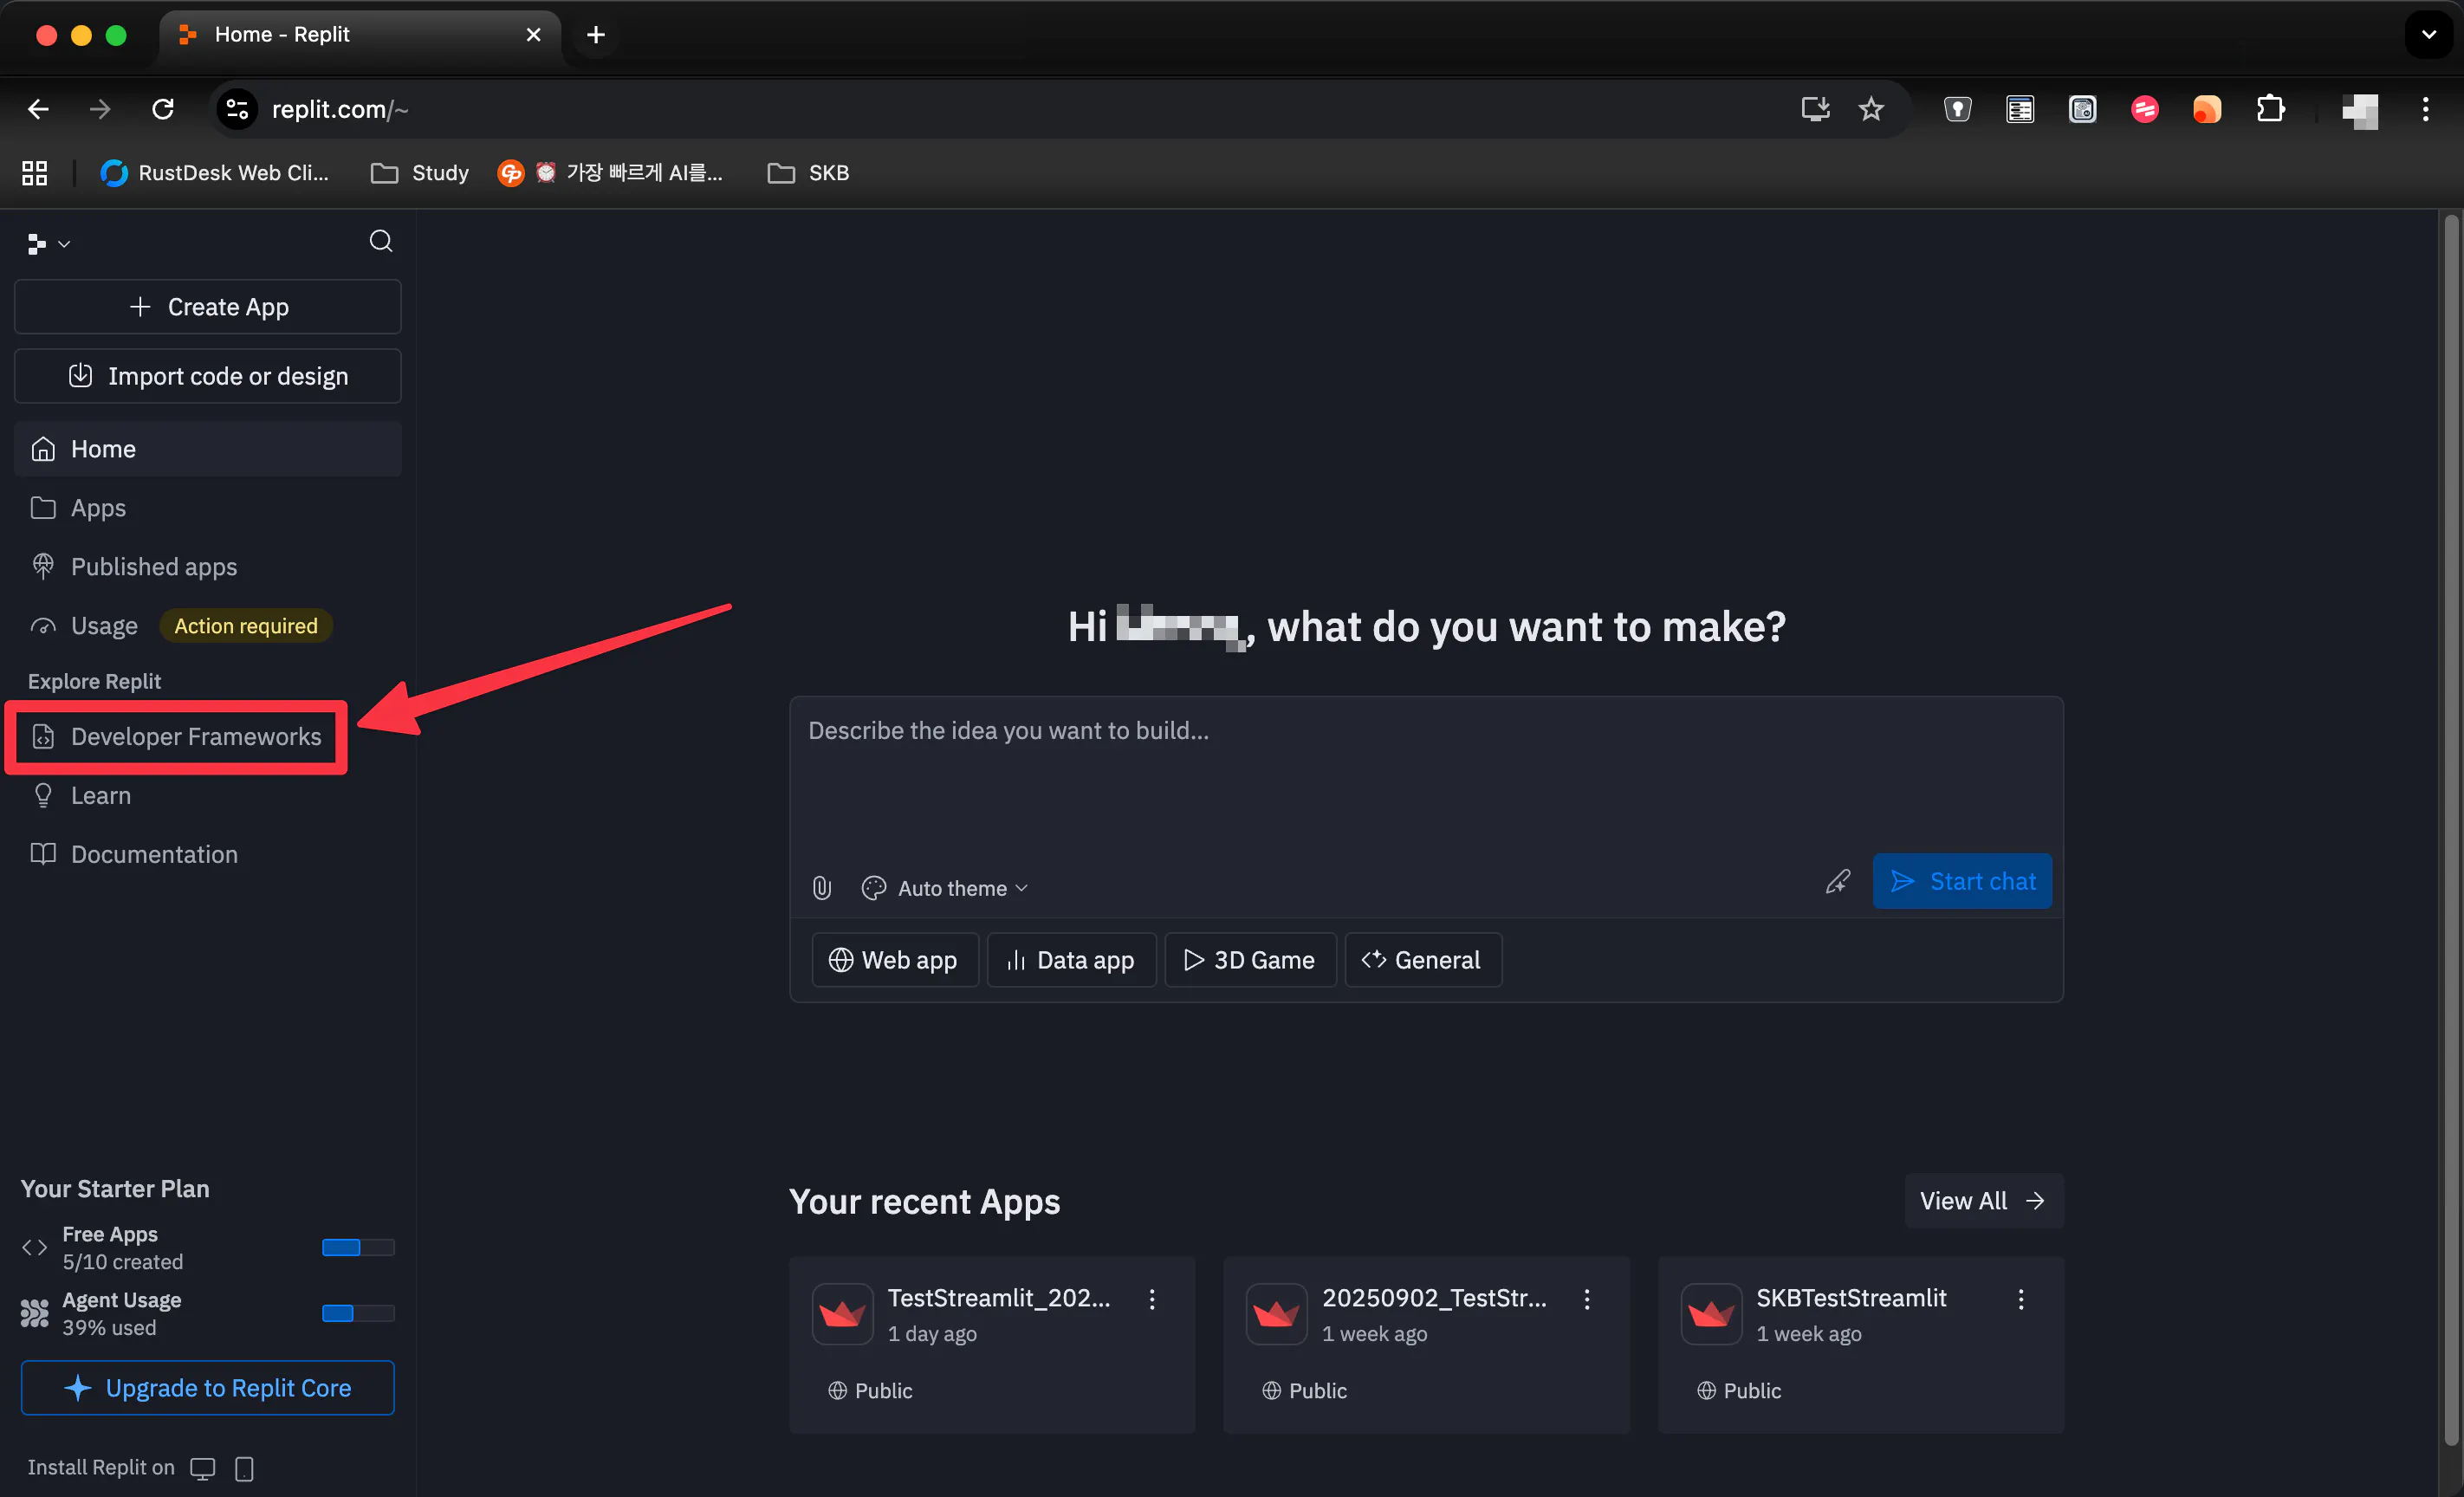Install Replit on mobile icon
Image resolution: width=2464 pixels, height=1497 pixels.
[x=244, y=1468]
